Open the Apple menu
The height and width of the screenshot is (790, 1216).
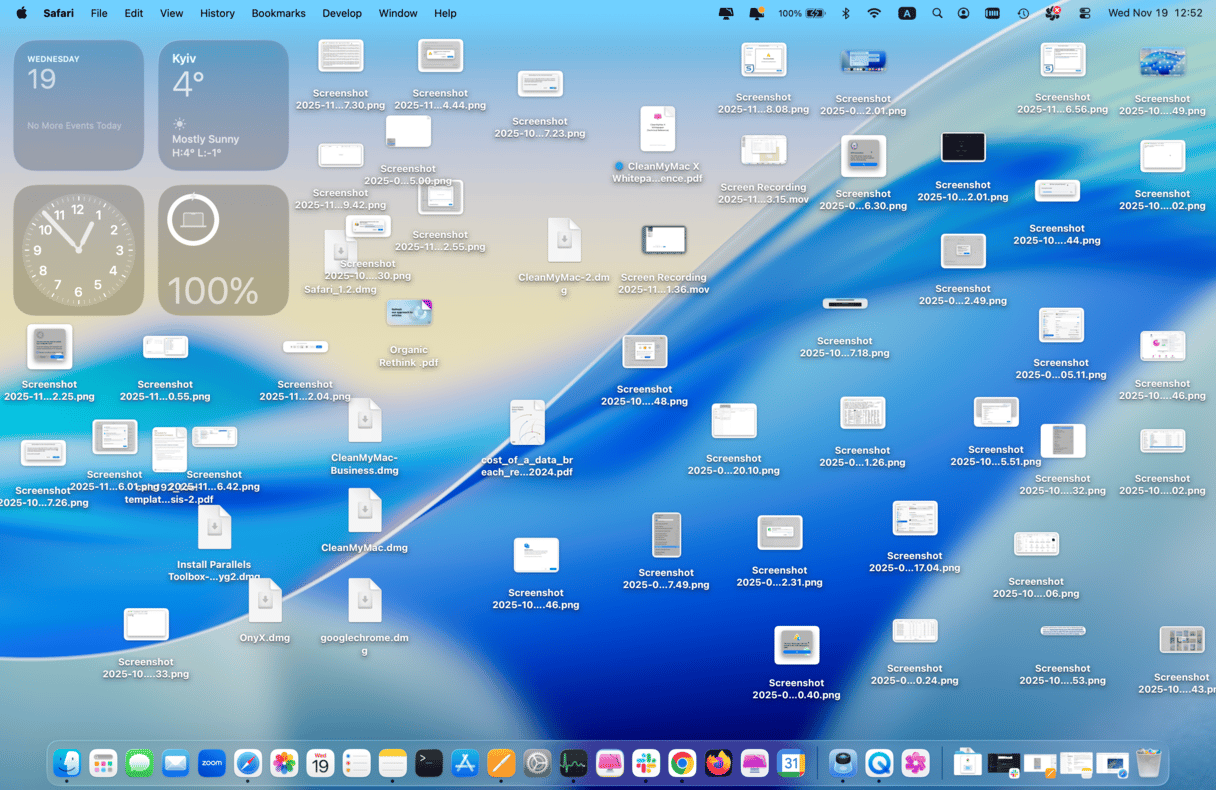[21, 13]
